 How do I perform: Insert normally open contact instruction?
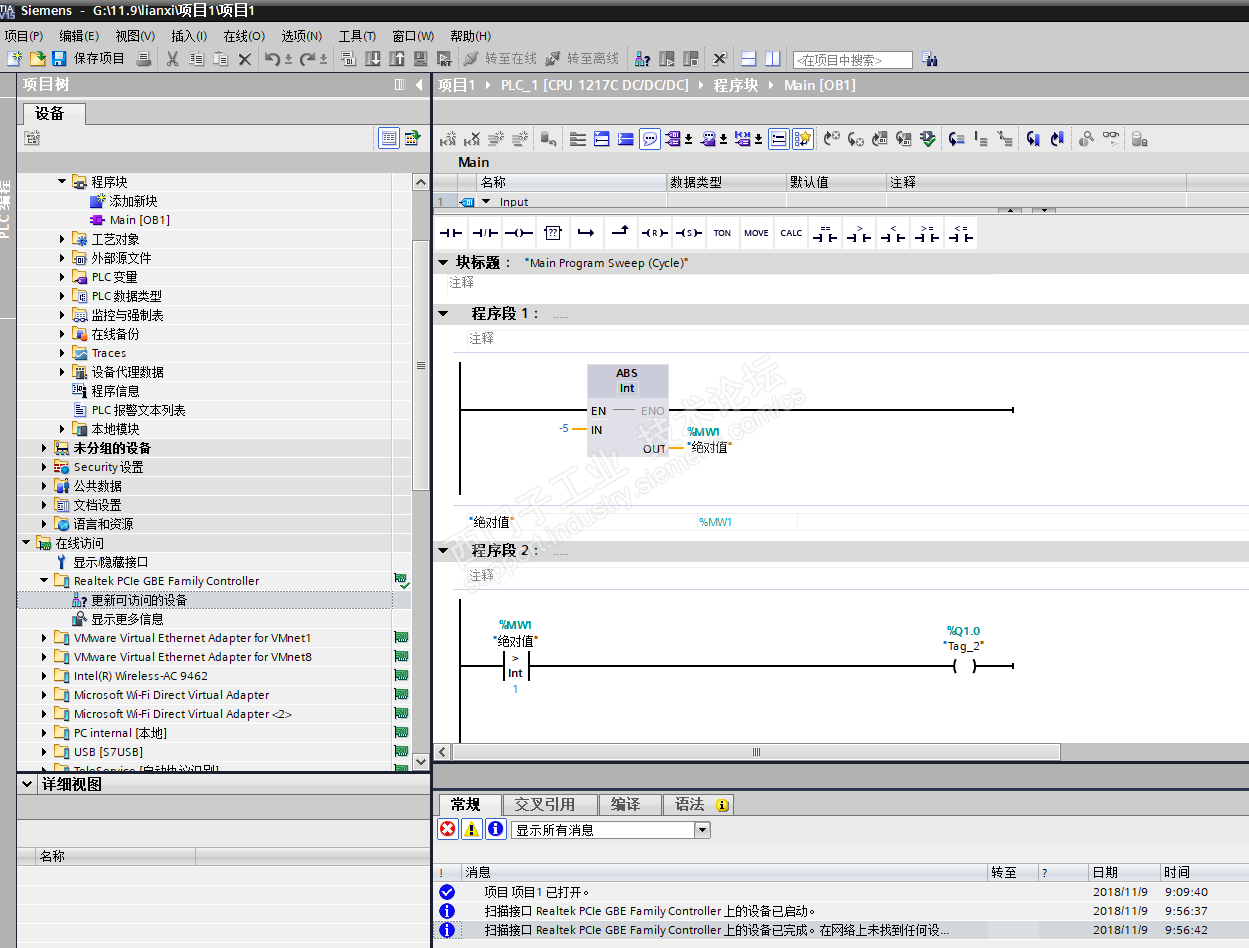pos(452,233)
